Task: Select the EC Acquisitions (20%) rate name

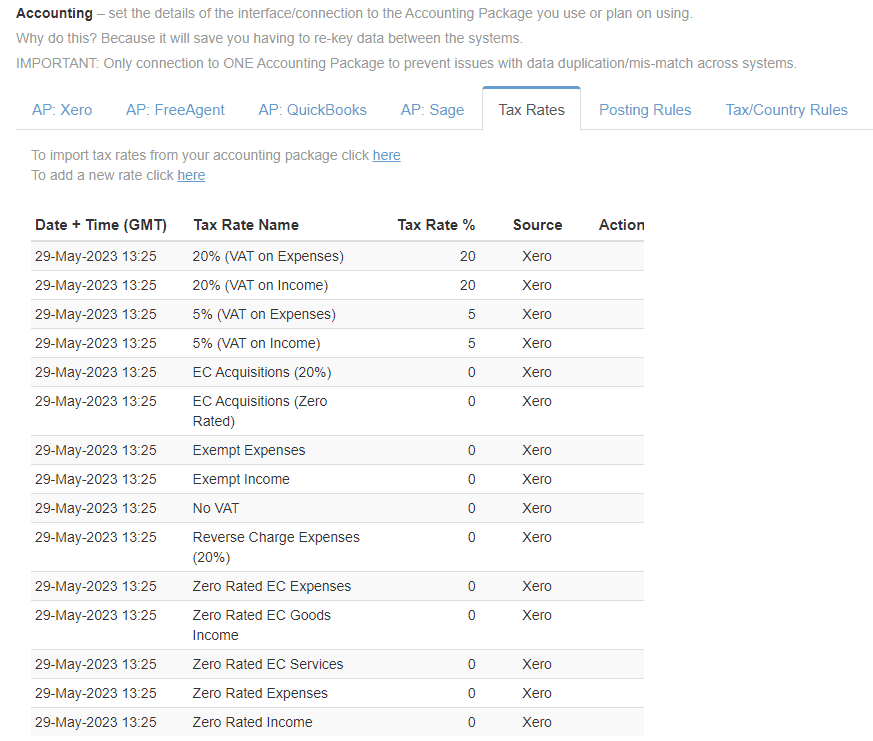Action: [x=262, y=372]
